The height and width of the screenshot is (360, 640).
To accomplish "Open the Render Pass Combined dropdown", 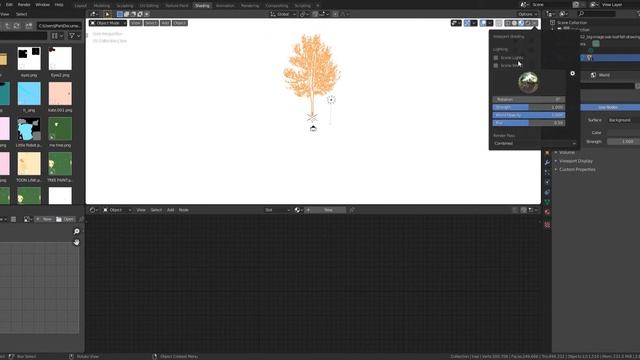I will point(534,143).
